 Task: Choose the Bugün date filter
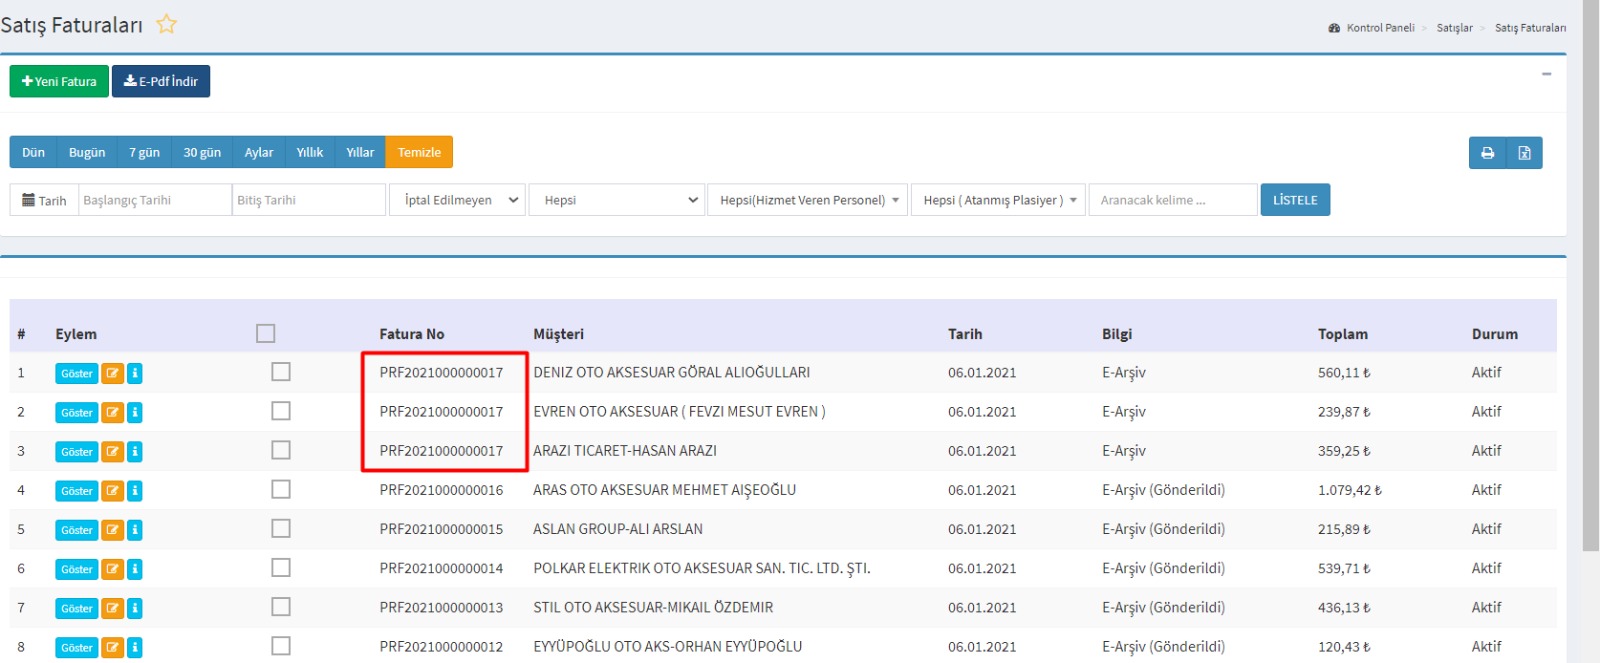(87, 152)
